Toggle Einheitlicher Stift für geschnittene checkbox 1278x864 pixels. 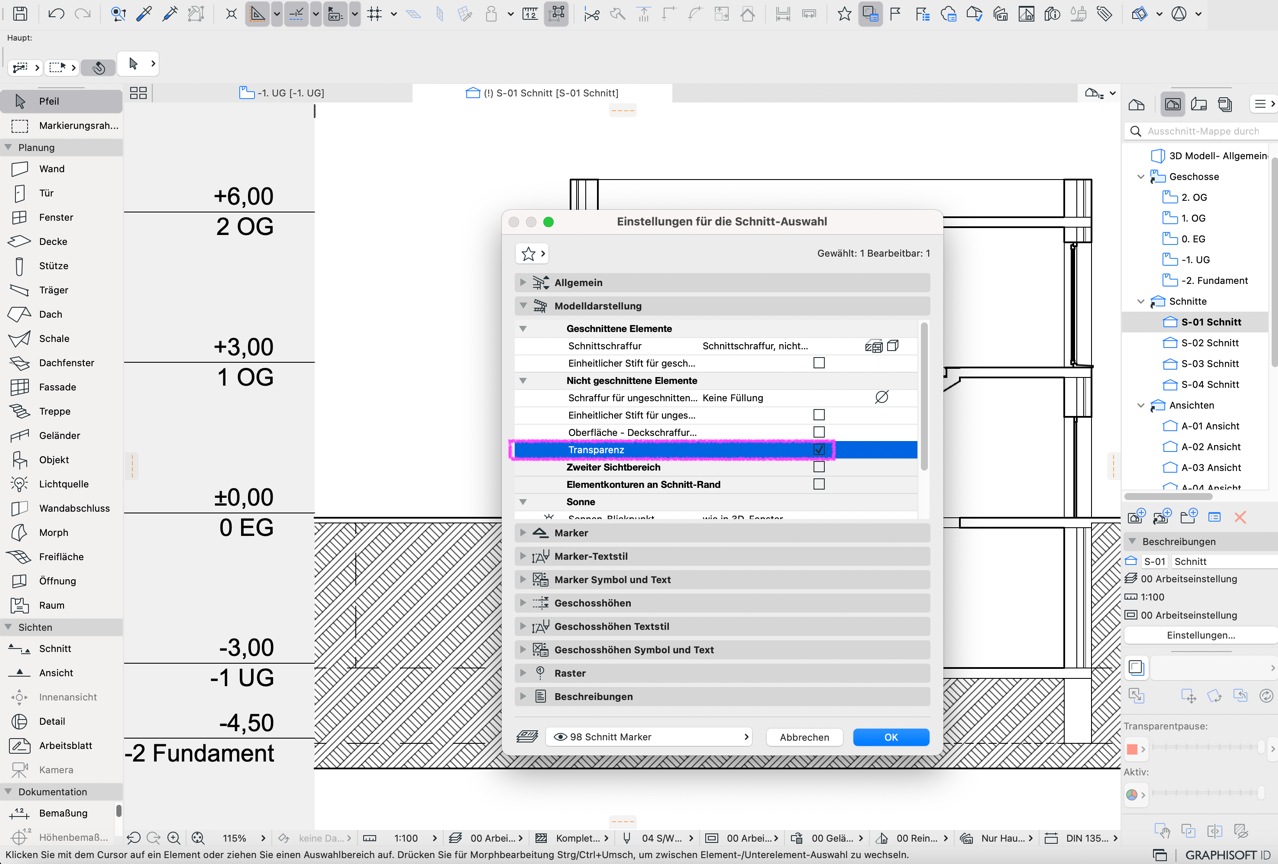point(819,363)
